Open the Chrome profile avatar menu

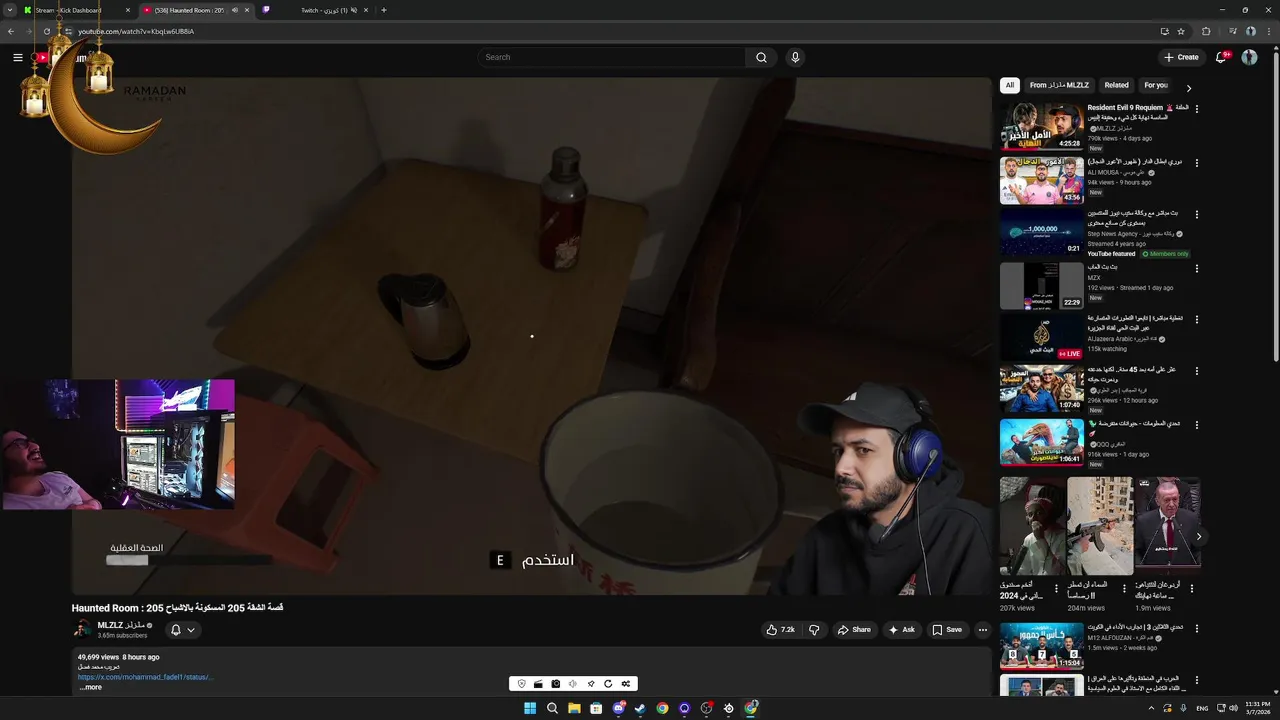click(x=1249, y=31)
